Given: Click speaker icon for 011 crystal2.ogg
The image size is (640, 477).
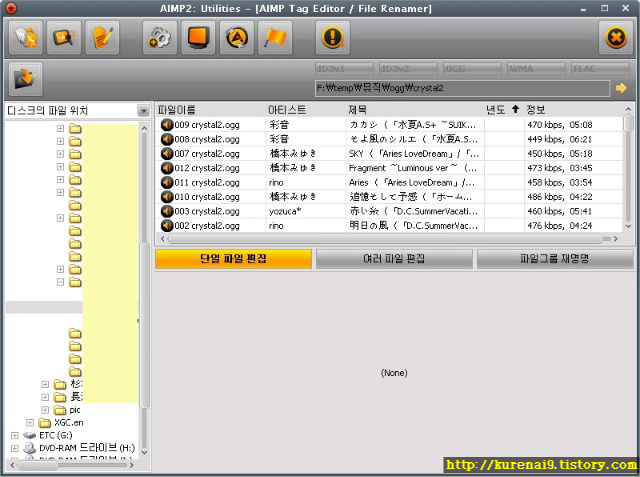Looking at the screenshot, I should coord(167,182).
